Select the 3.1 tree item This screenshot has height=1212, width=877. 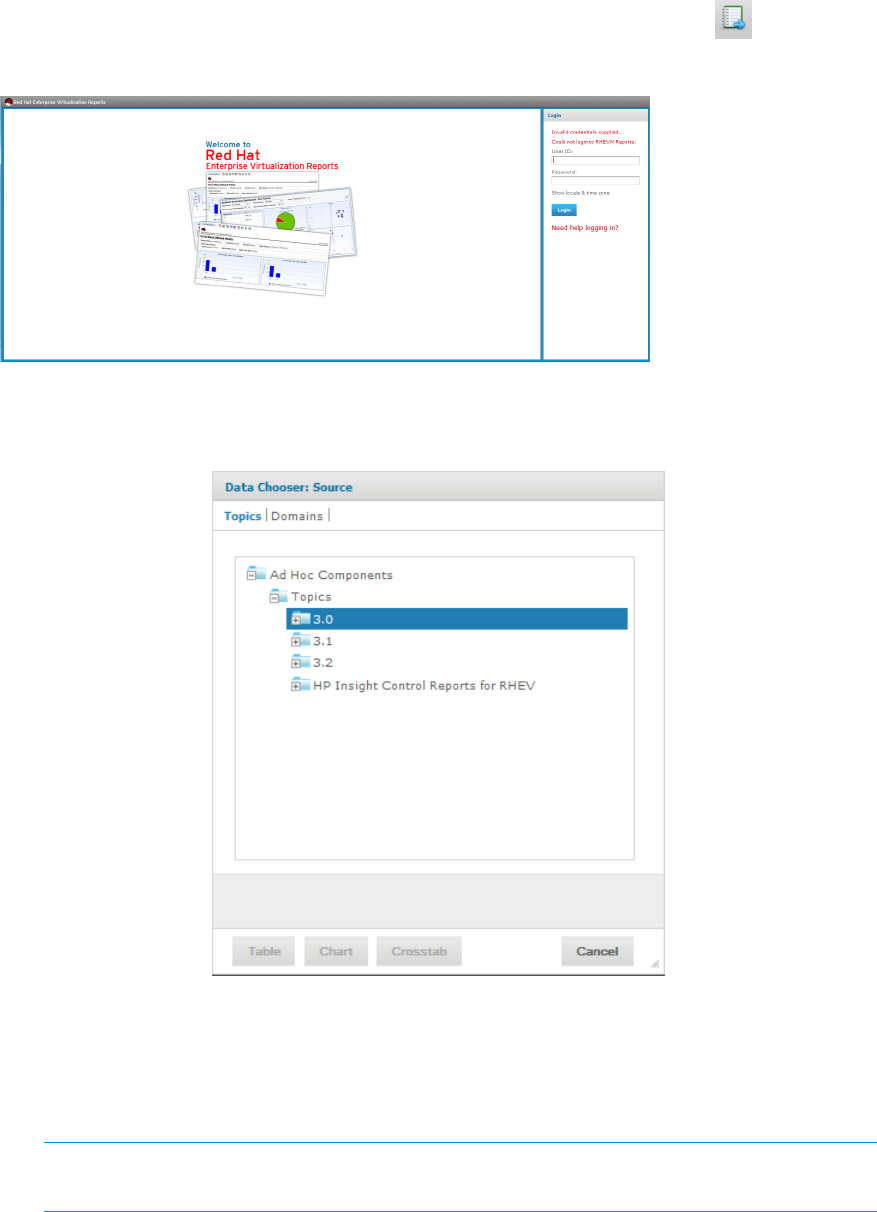coord(322,642)
